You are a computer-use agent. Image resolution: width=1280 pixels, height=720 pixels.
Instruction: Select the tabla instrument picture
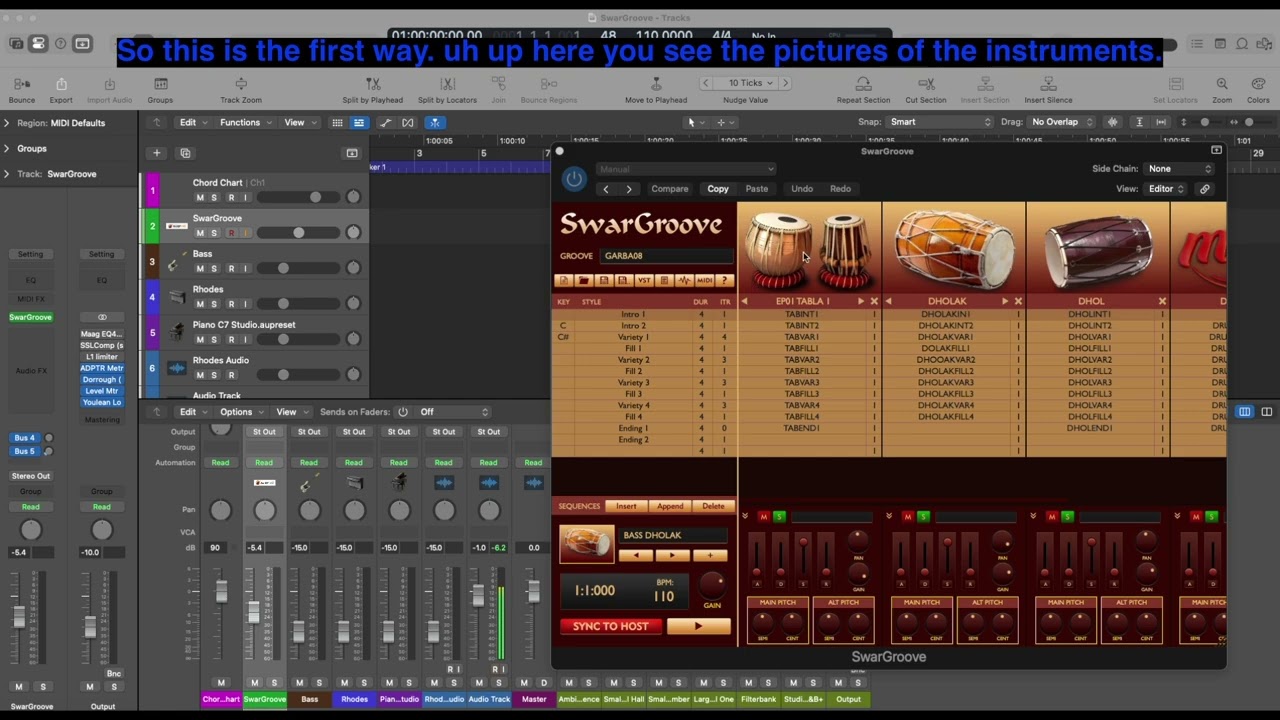(x=809, y=248)
